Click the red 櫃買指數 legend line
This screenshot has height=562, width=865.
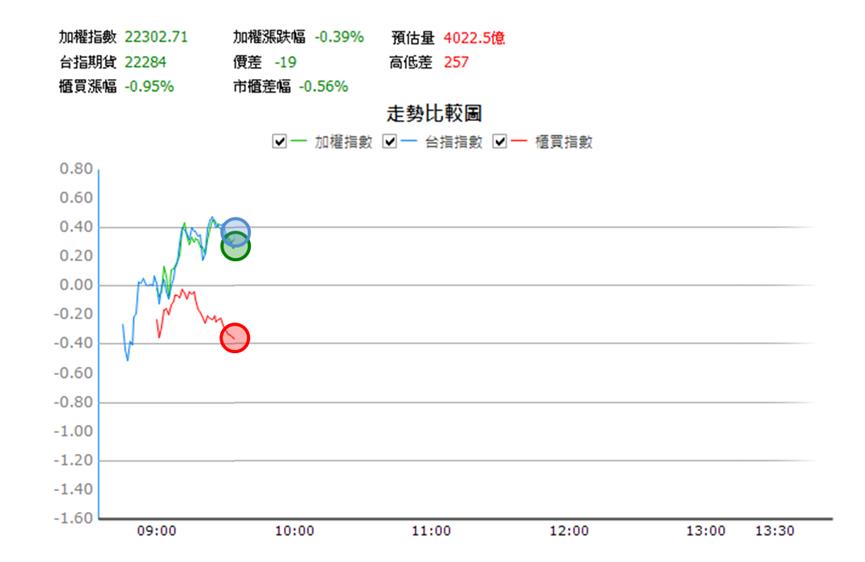[x=519, y=141]
